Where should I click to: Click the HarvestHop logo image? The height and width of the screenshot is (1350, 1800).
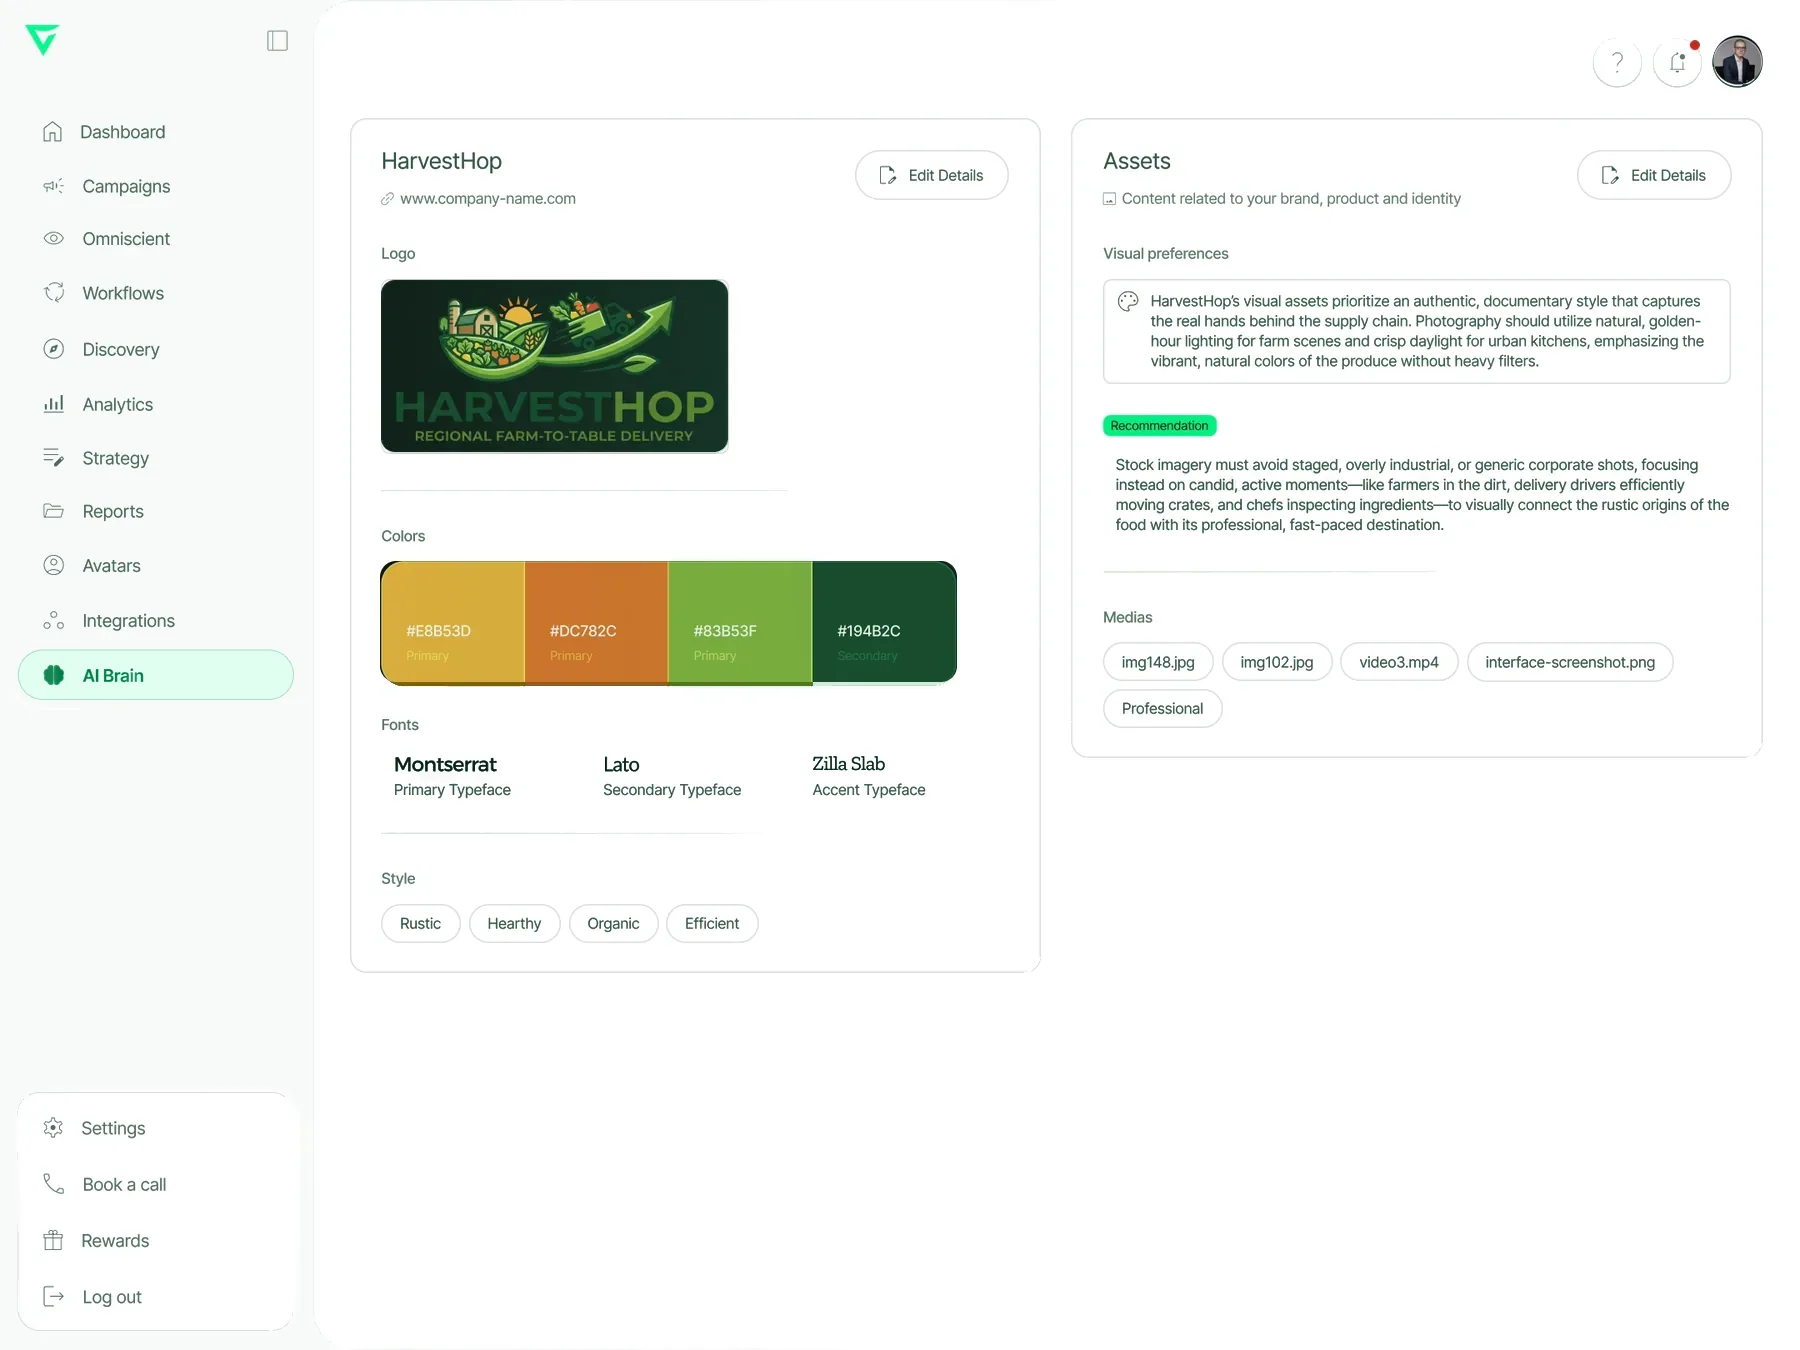tap(555, 366)
